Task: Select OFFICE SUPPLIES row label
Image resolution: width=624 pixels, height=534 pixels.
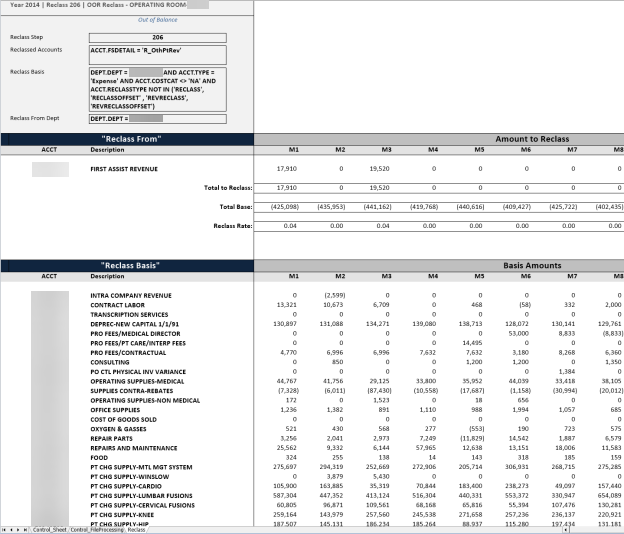Action: coord(115,410)
